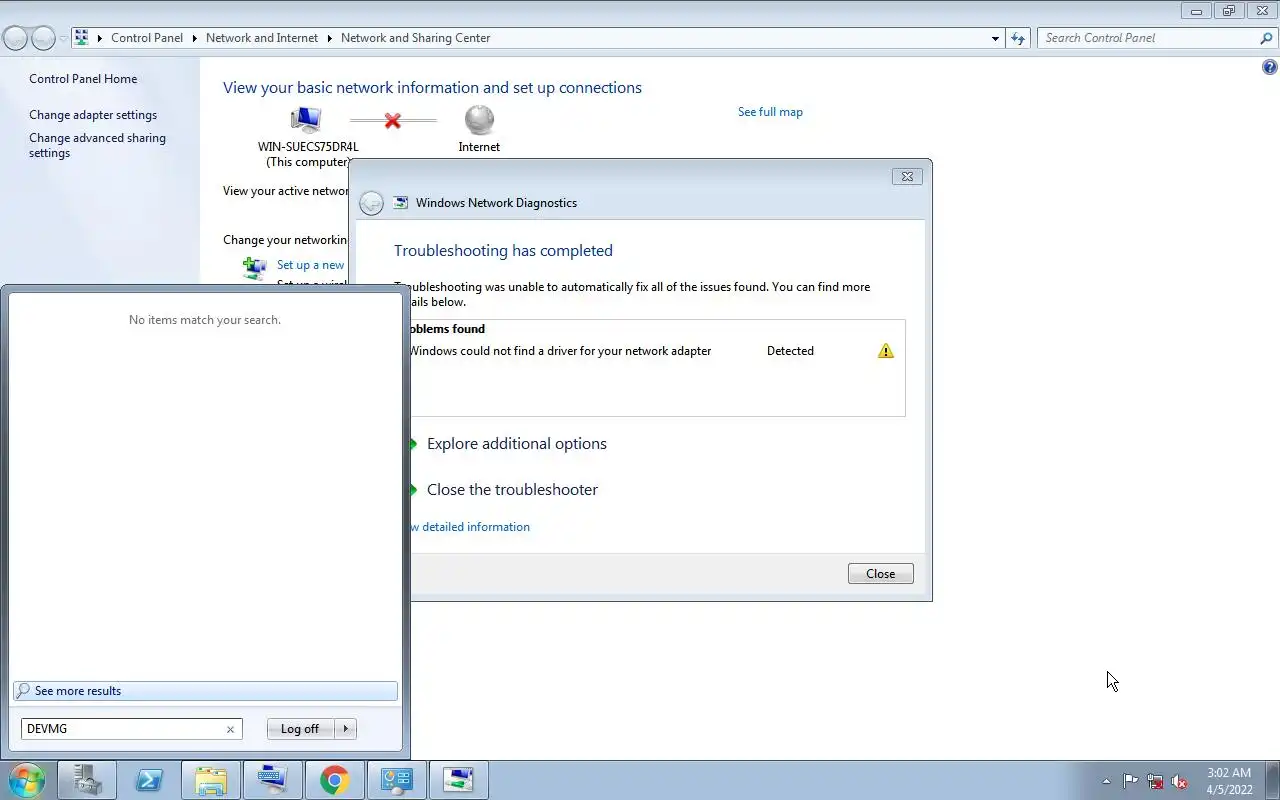The image size is (1280, 800).
Task: Go forward in Control Panel
Action: pyautogui.click(x=43, y=38)
